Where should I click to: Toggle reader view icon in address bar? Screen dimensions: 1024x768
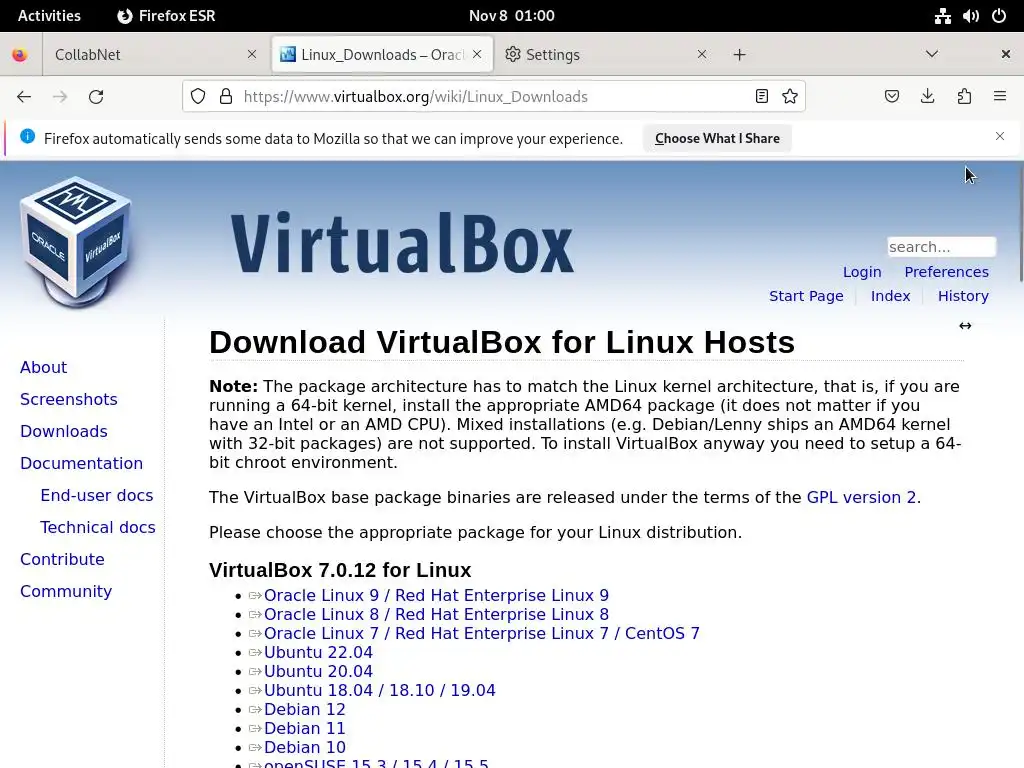[x=761, y=97]
